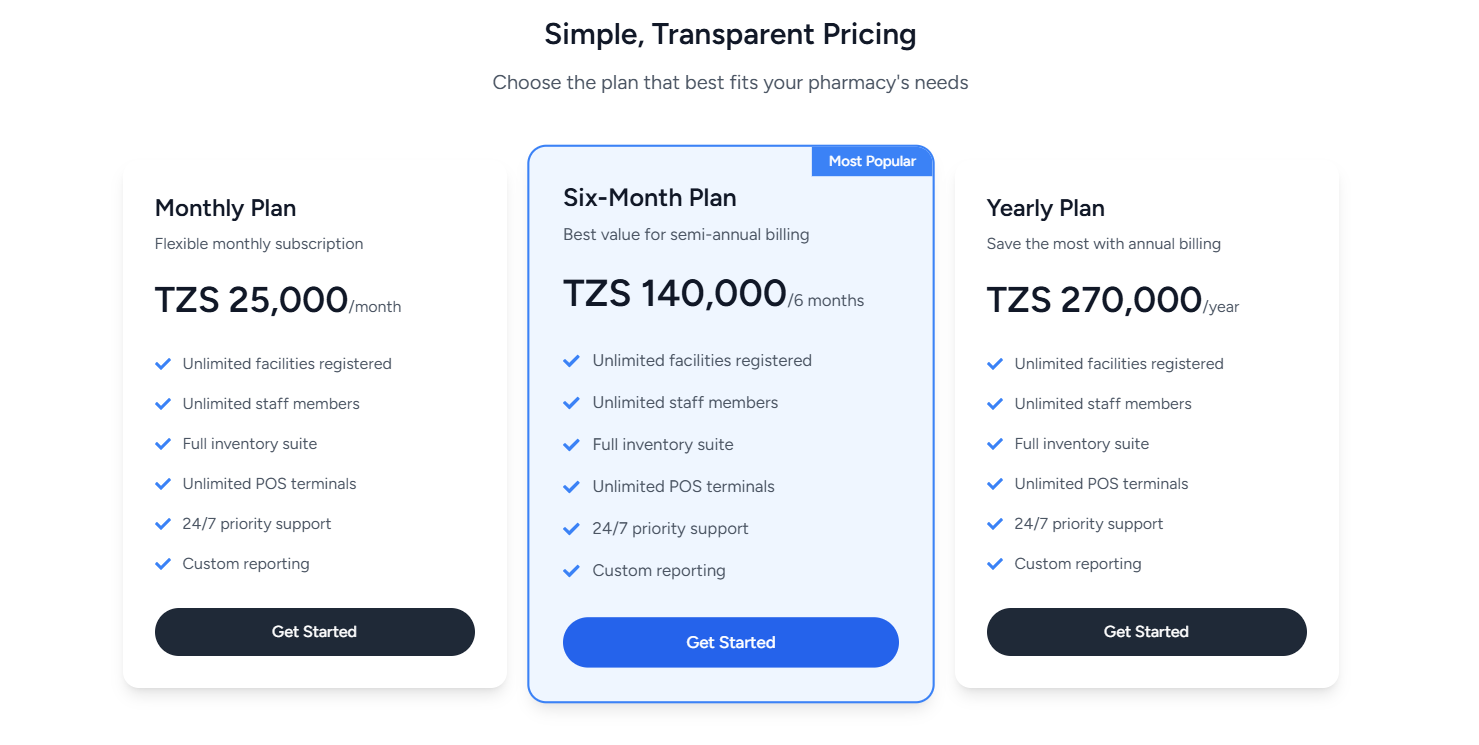Click the TZS 25,000 price text
The image size is (1479, 745).
[251, 300]
